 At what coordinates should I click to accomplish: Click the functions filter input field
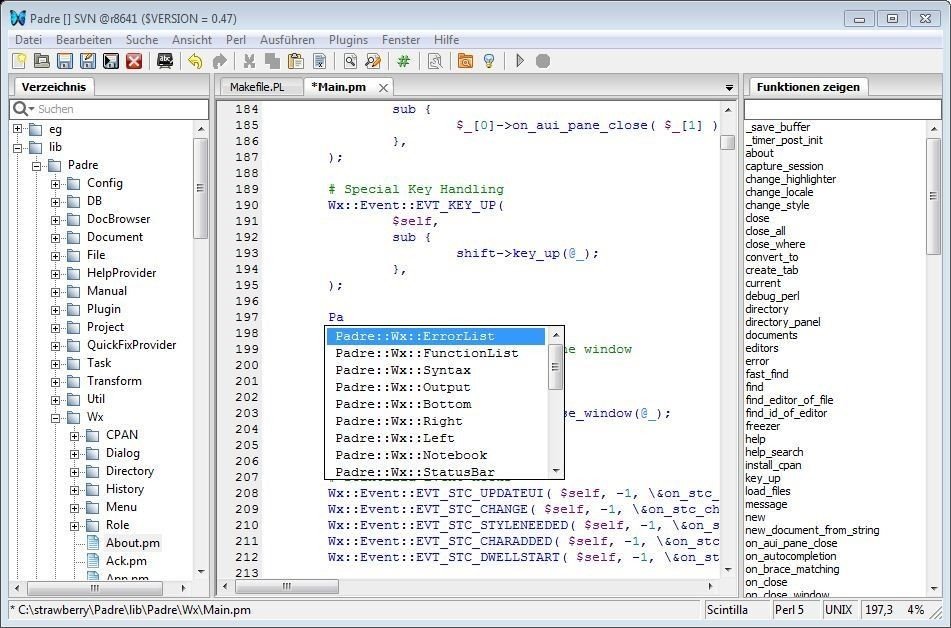[842, 109]
